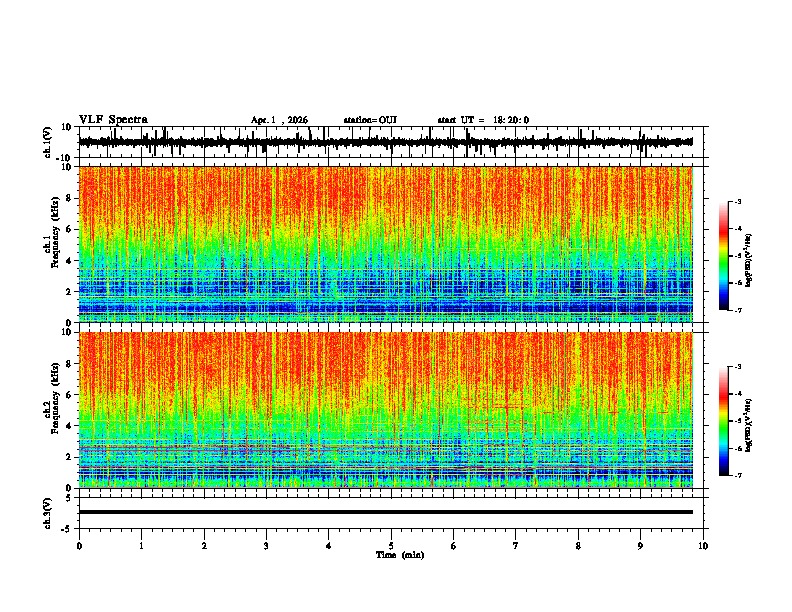Image resolution: width=792 pixels, height=612 pixels.
Task: Click the "-7" label on ch.2 colorbar
Action: pyautogui.click(x=737, y=475)
